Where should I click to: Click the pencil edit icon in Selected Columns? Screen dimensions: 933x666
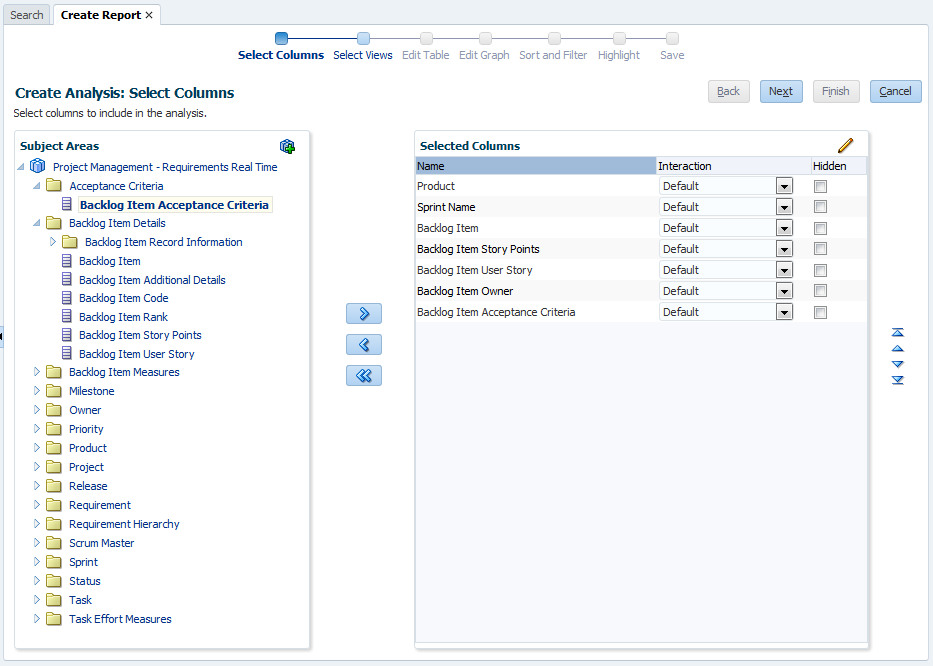point(846,146)
